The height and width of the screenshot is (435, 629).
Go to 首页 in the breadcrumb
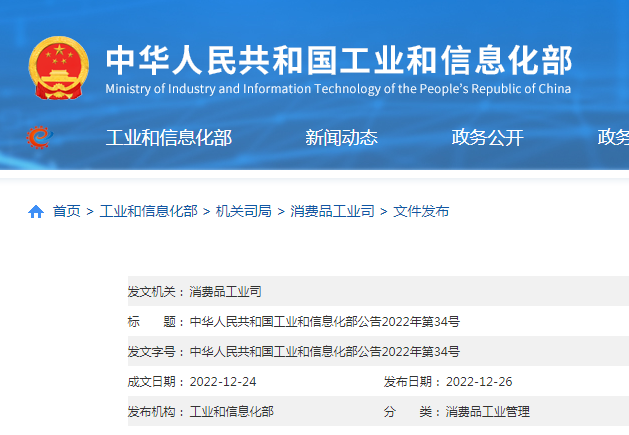click(67, 211)
